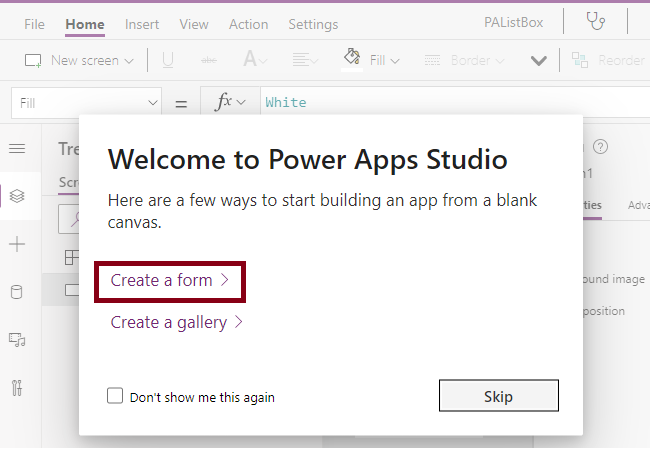Click the help question mark icon
This screenshot has width=650, height=451.
tap(600, 146)
